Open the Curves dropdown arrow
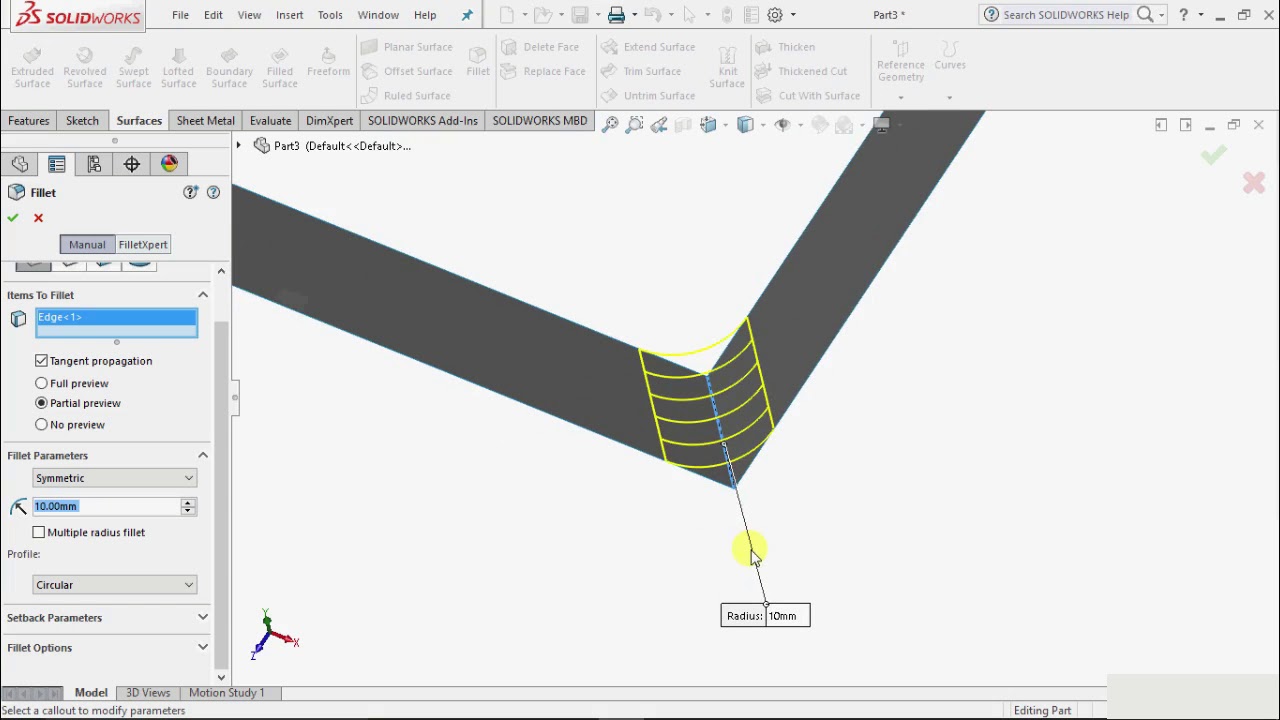Image resolution: width=1280 pixels, height=720 pixels. coord(949,97)
